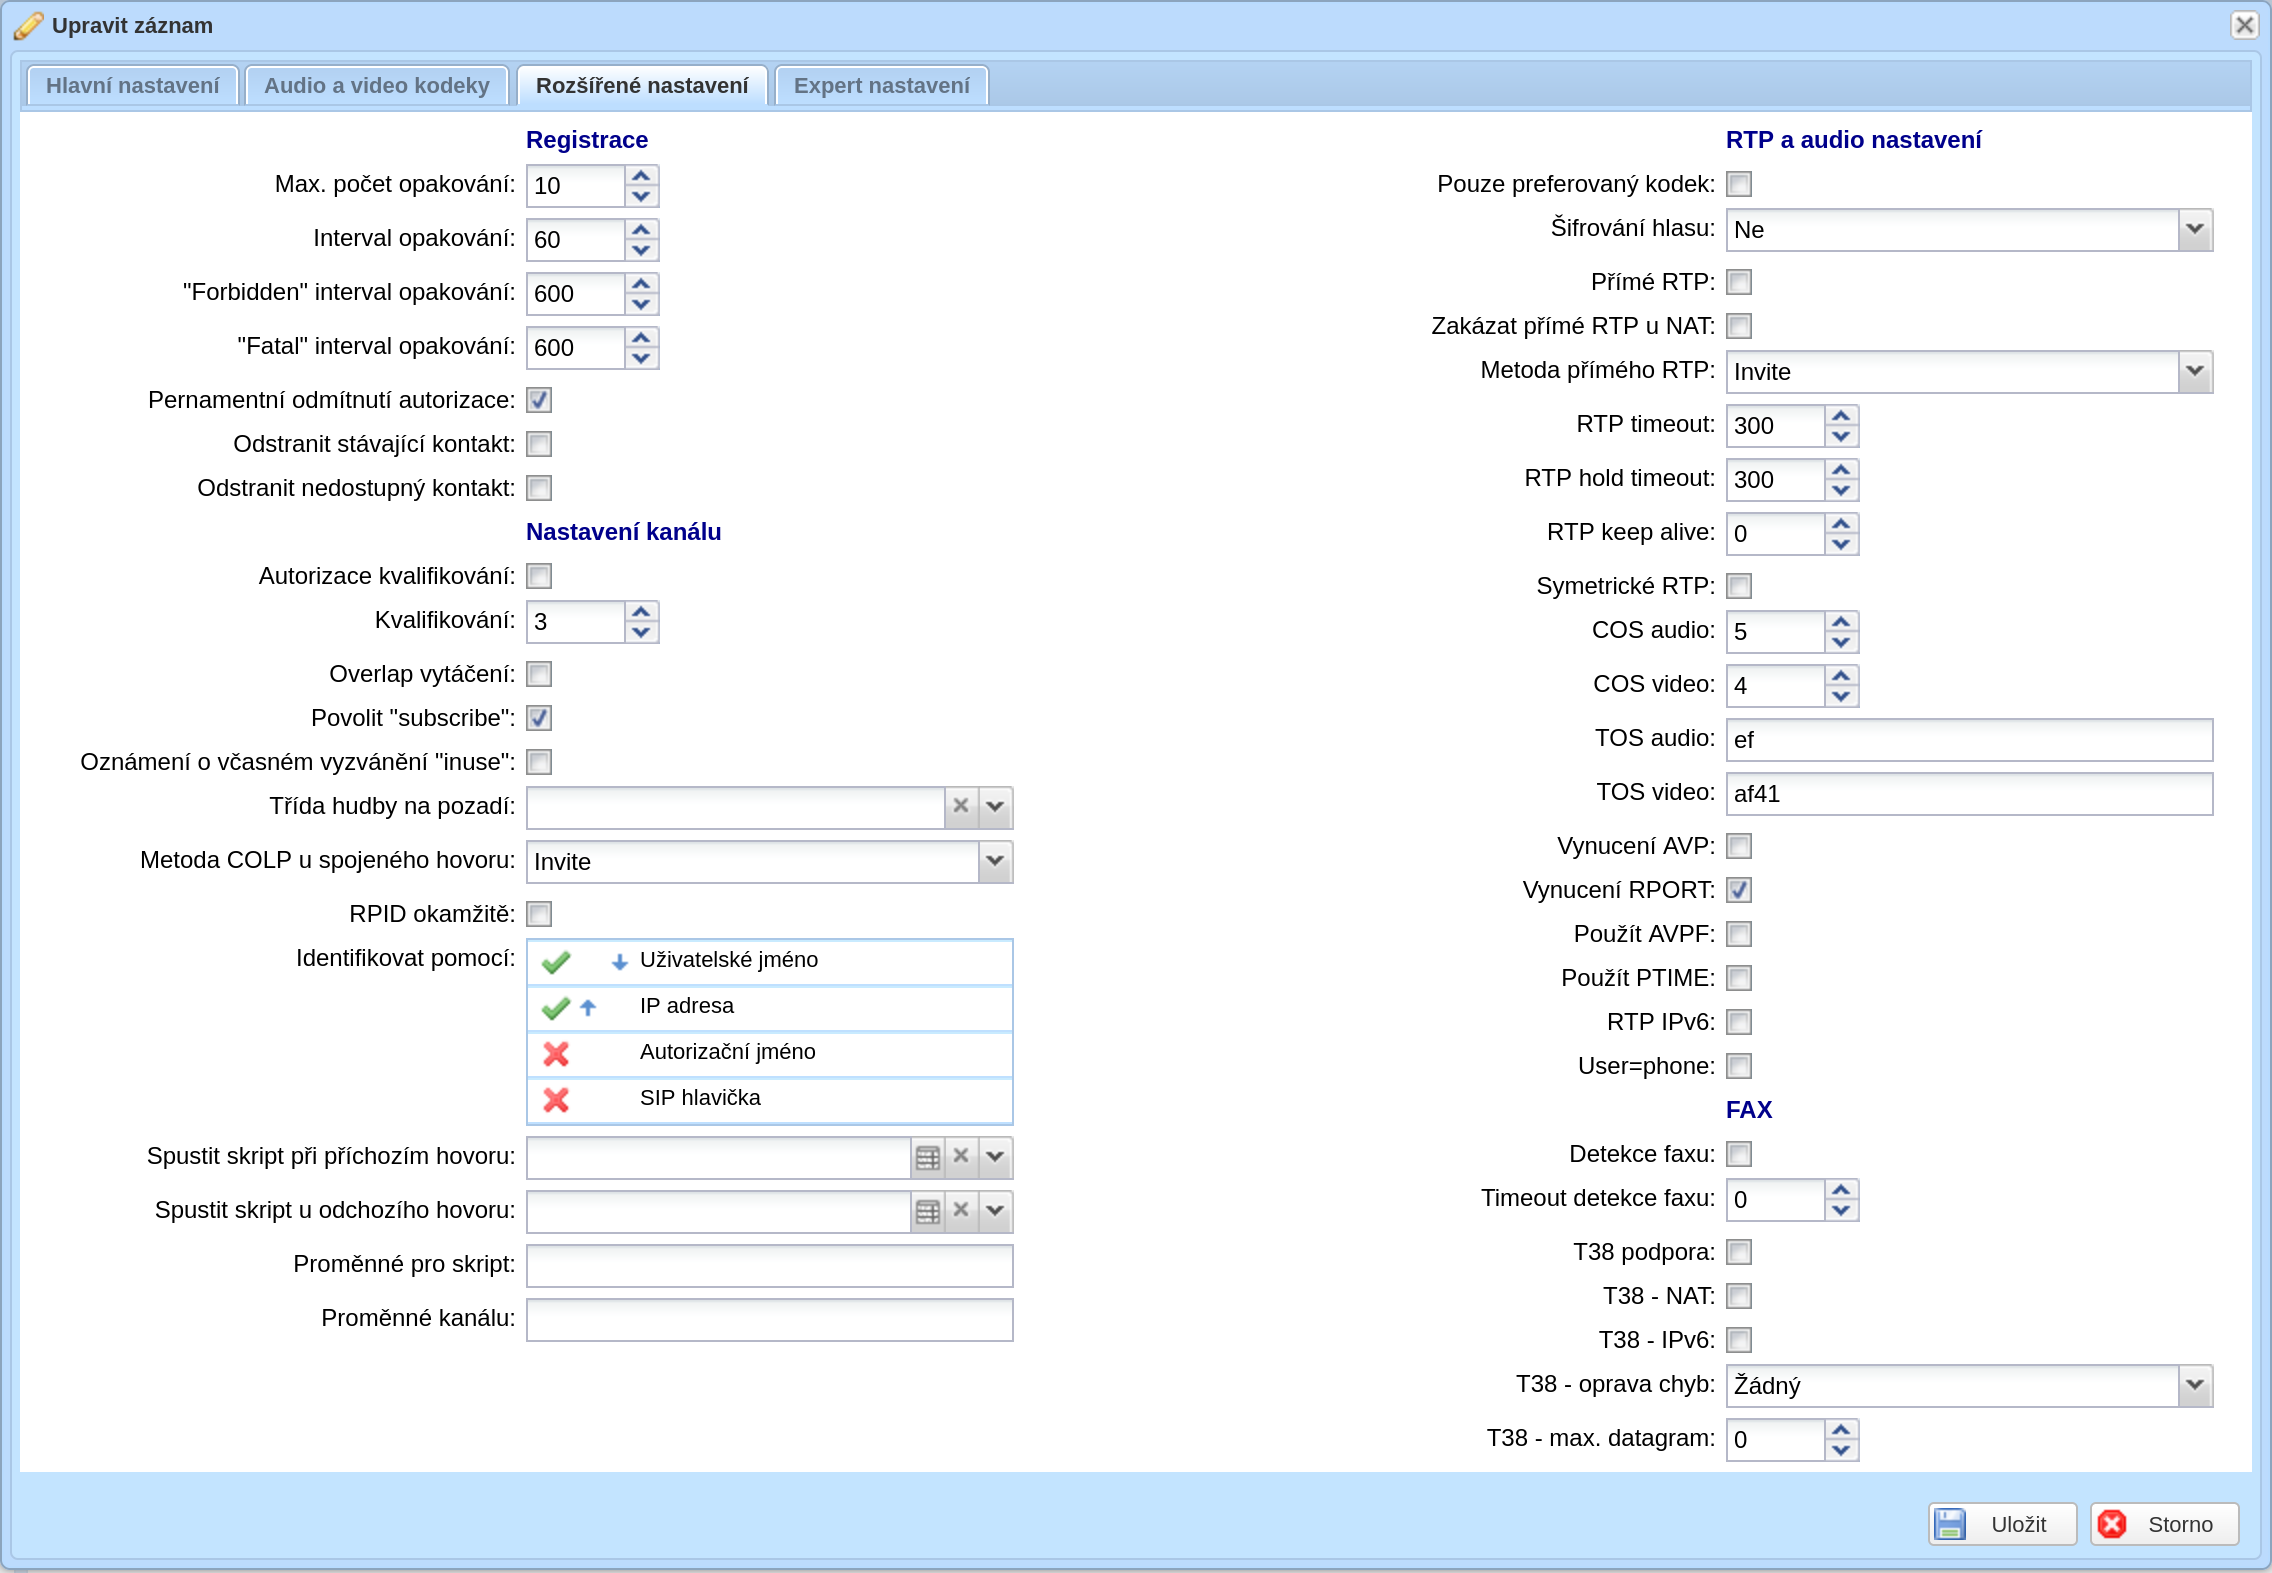
Task: Click the red cross next to Autorizační jméno
Action: (556, 1053)
